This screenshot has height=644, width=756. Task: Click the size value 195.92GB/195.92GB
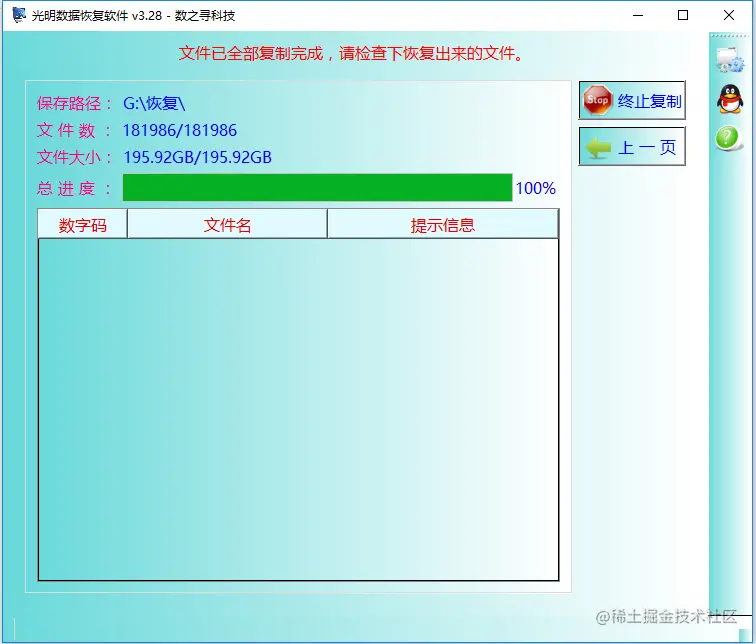pyautogui.click(x=198, y=157)
